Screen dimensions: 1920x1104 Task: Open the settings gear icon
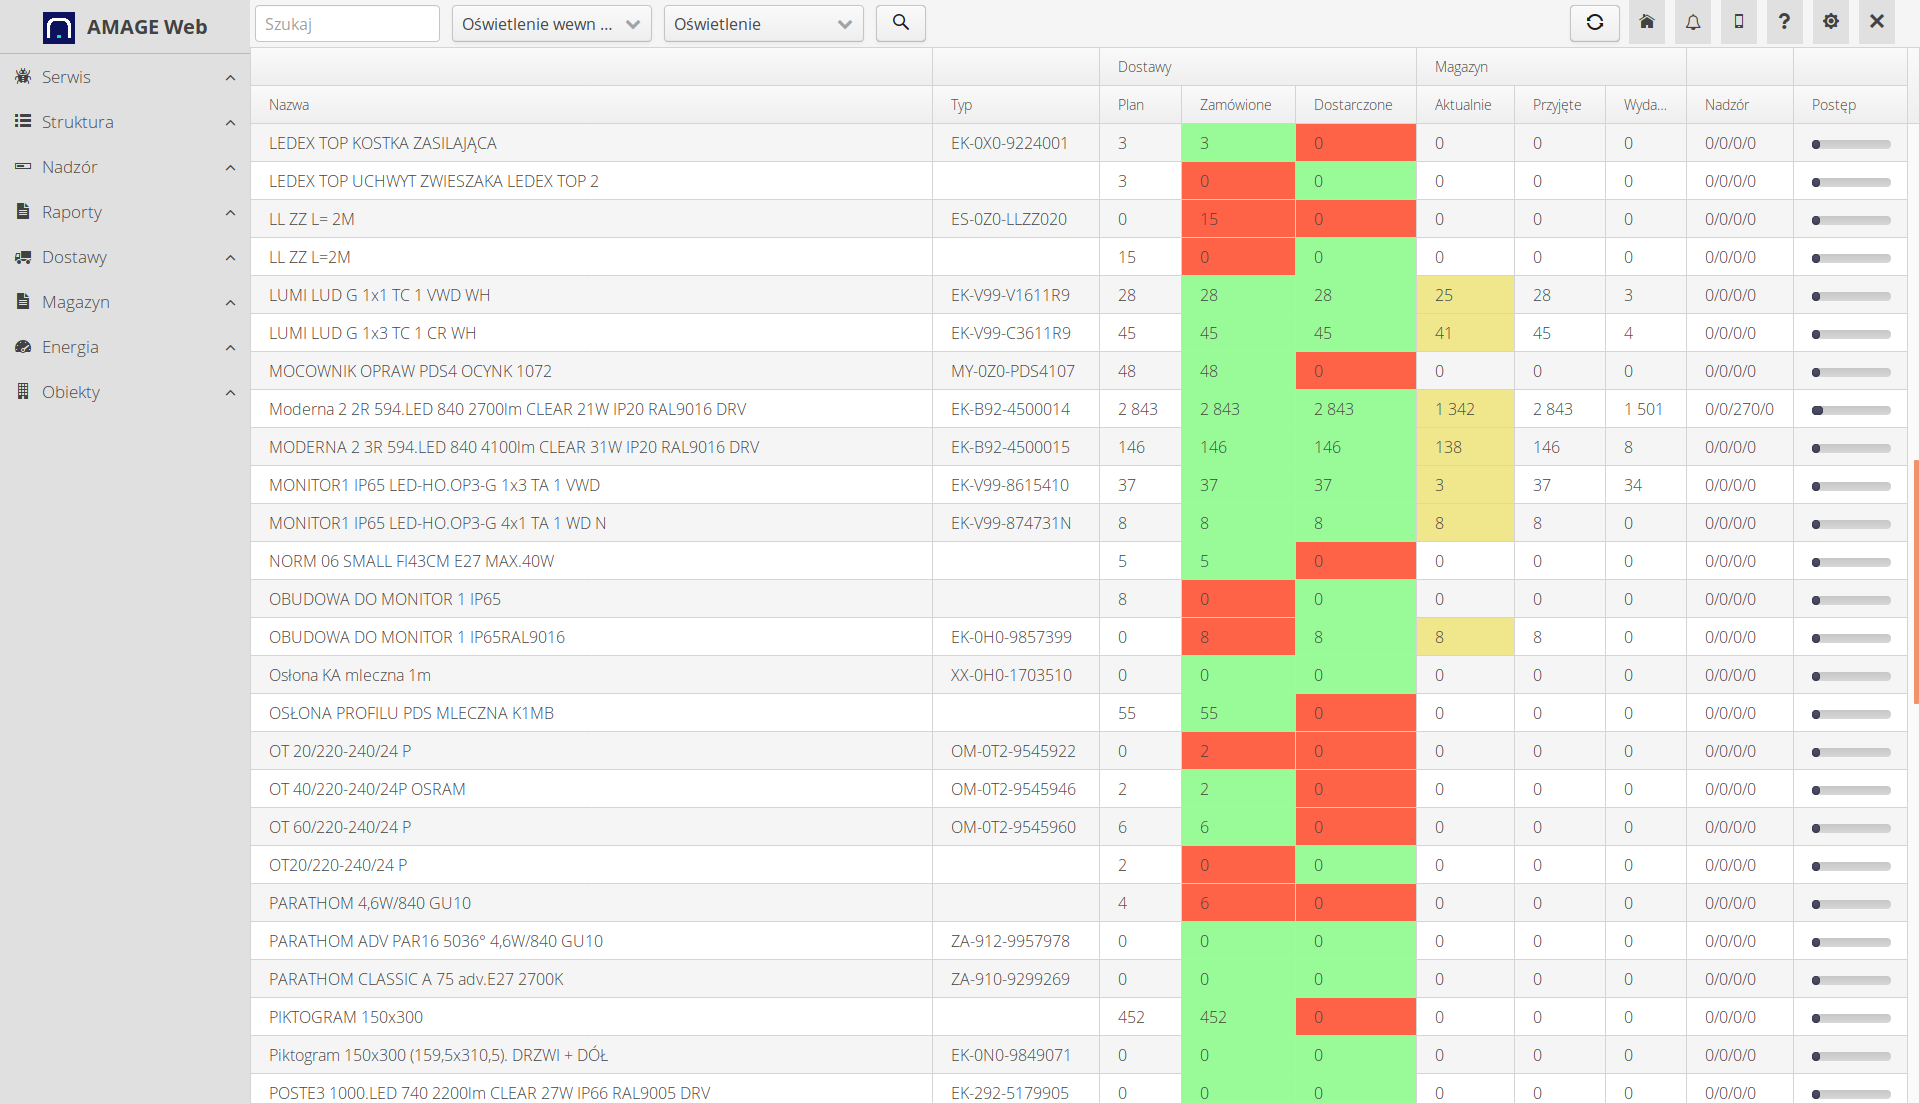coord(1830,22)
